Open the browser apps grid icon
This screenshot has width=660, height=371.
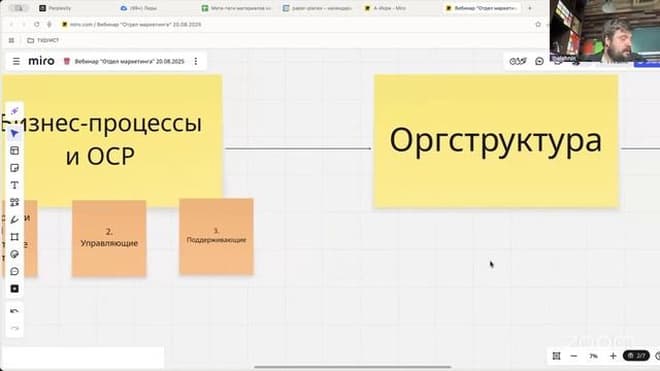(11, 40)
